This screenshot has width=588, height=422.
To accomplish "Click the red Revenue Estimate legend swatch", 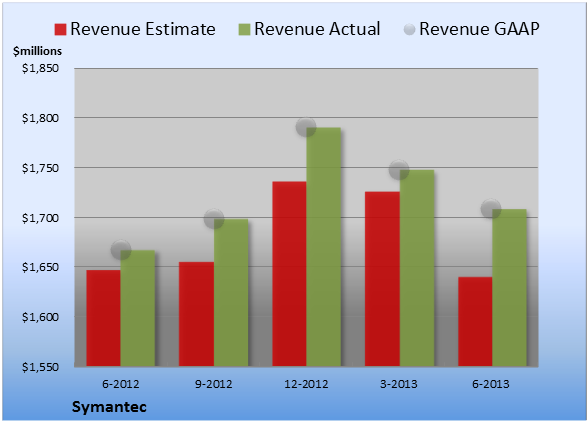I will pos(60,29).
